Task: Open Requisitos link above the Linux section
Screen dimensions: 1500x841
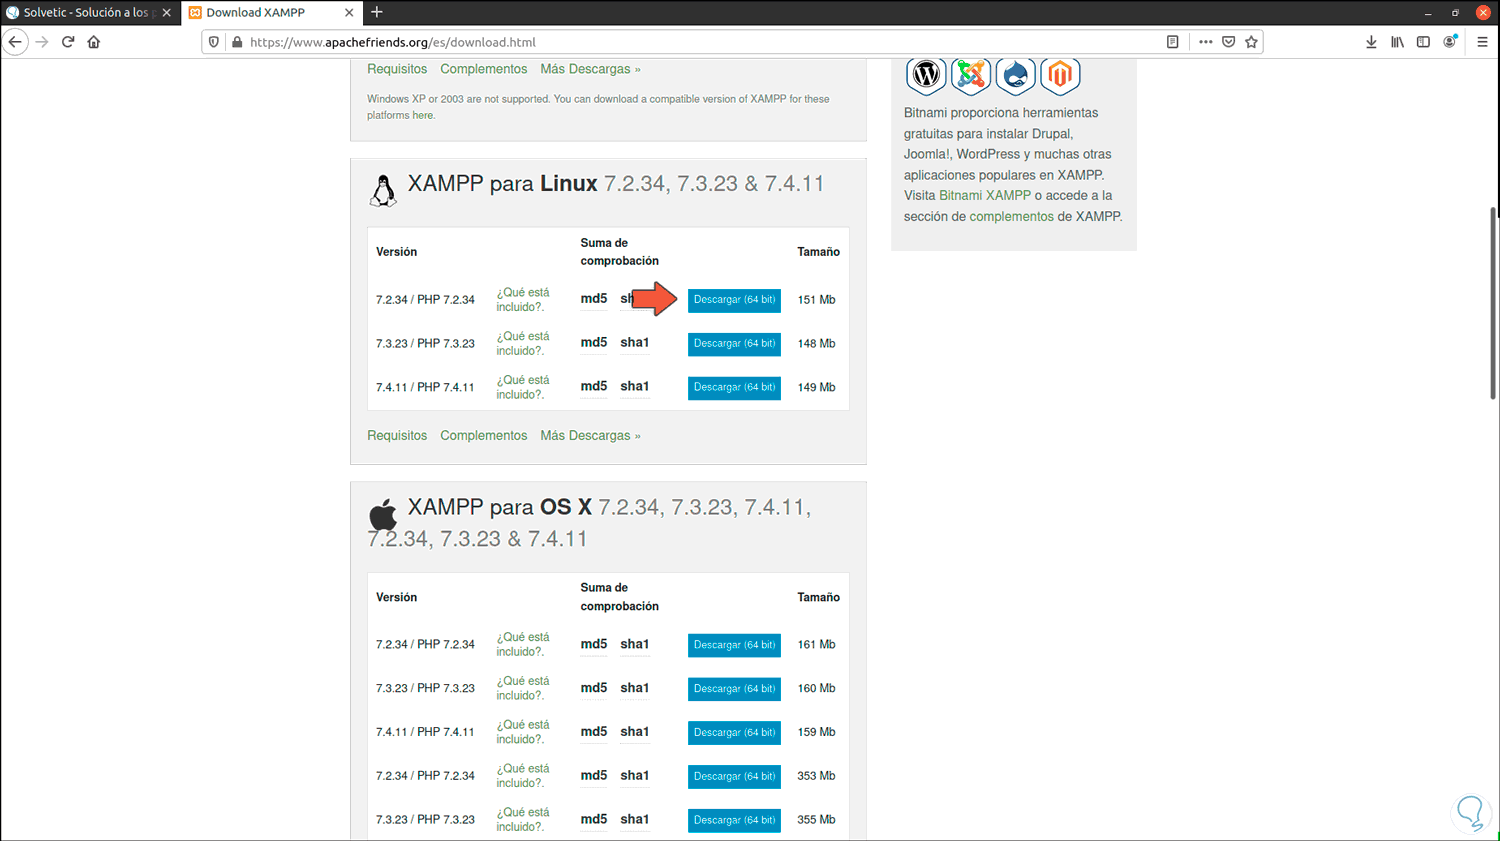Action: (x=397, y=69)
